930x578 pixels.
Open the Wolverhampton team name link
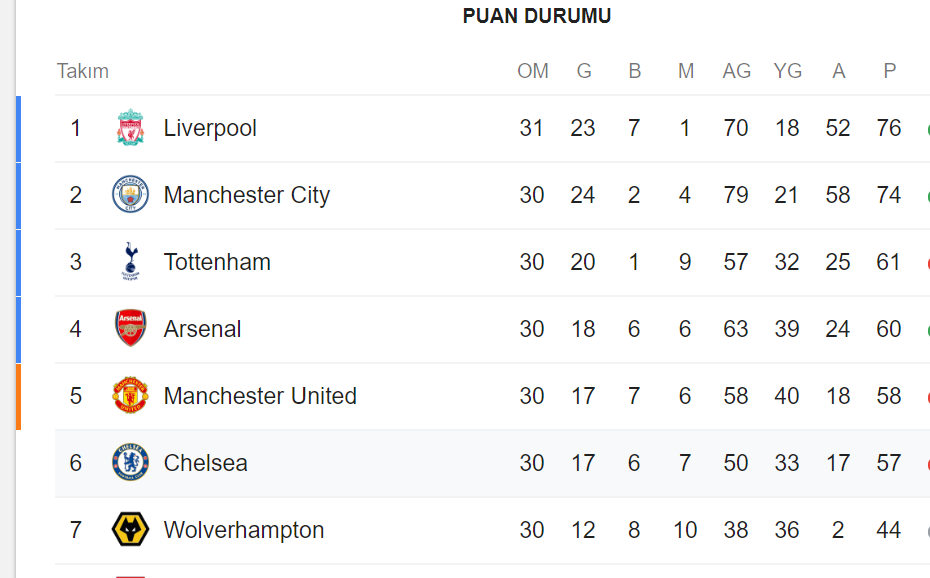(x=244, y=530)
